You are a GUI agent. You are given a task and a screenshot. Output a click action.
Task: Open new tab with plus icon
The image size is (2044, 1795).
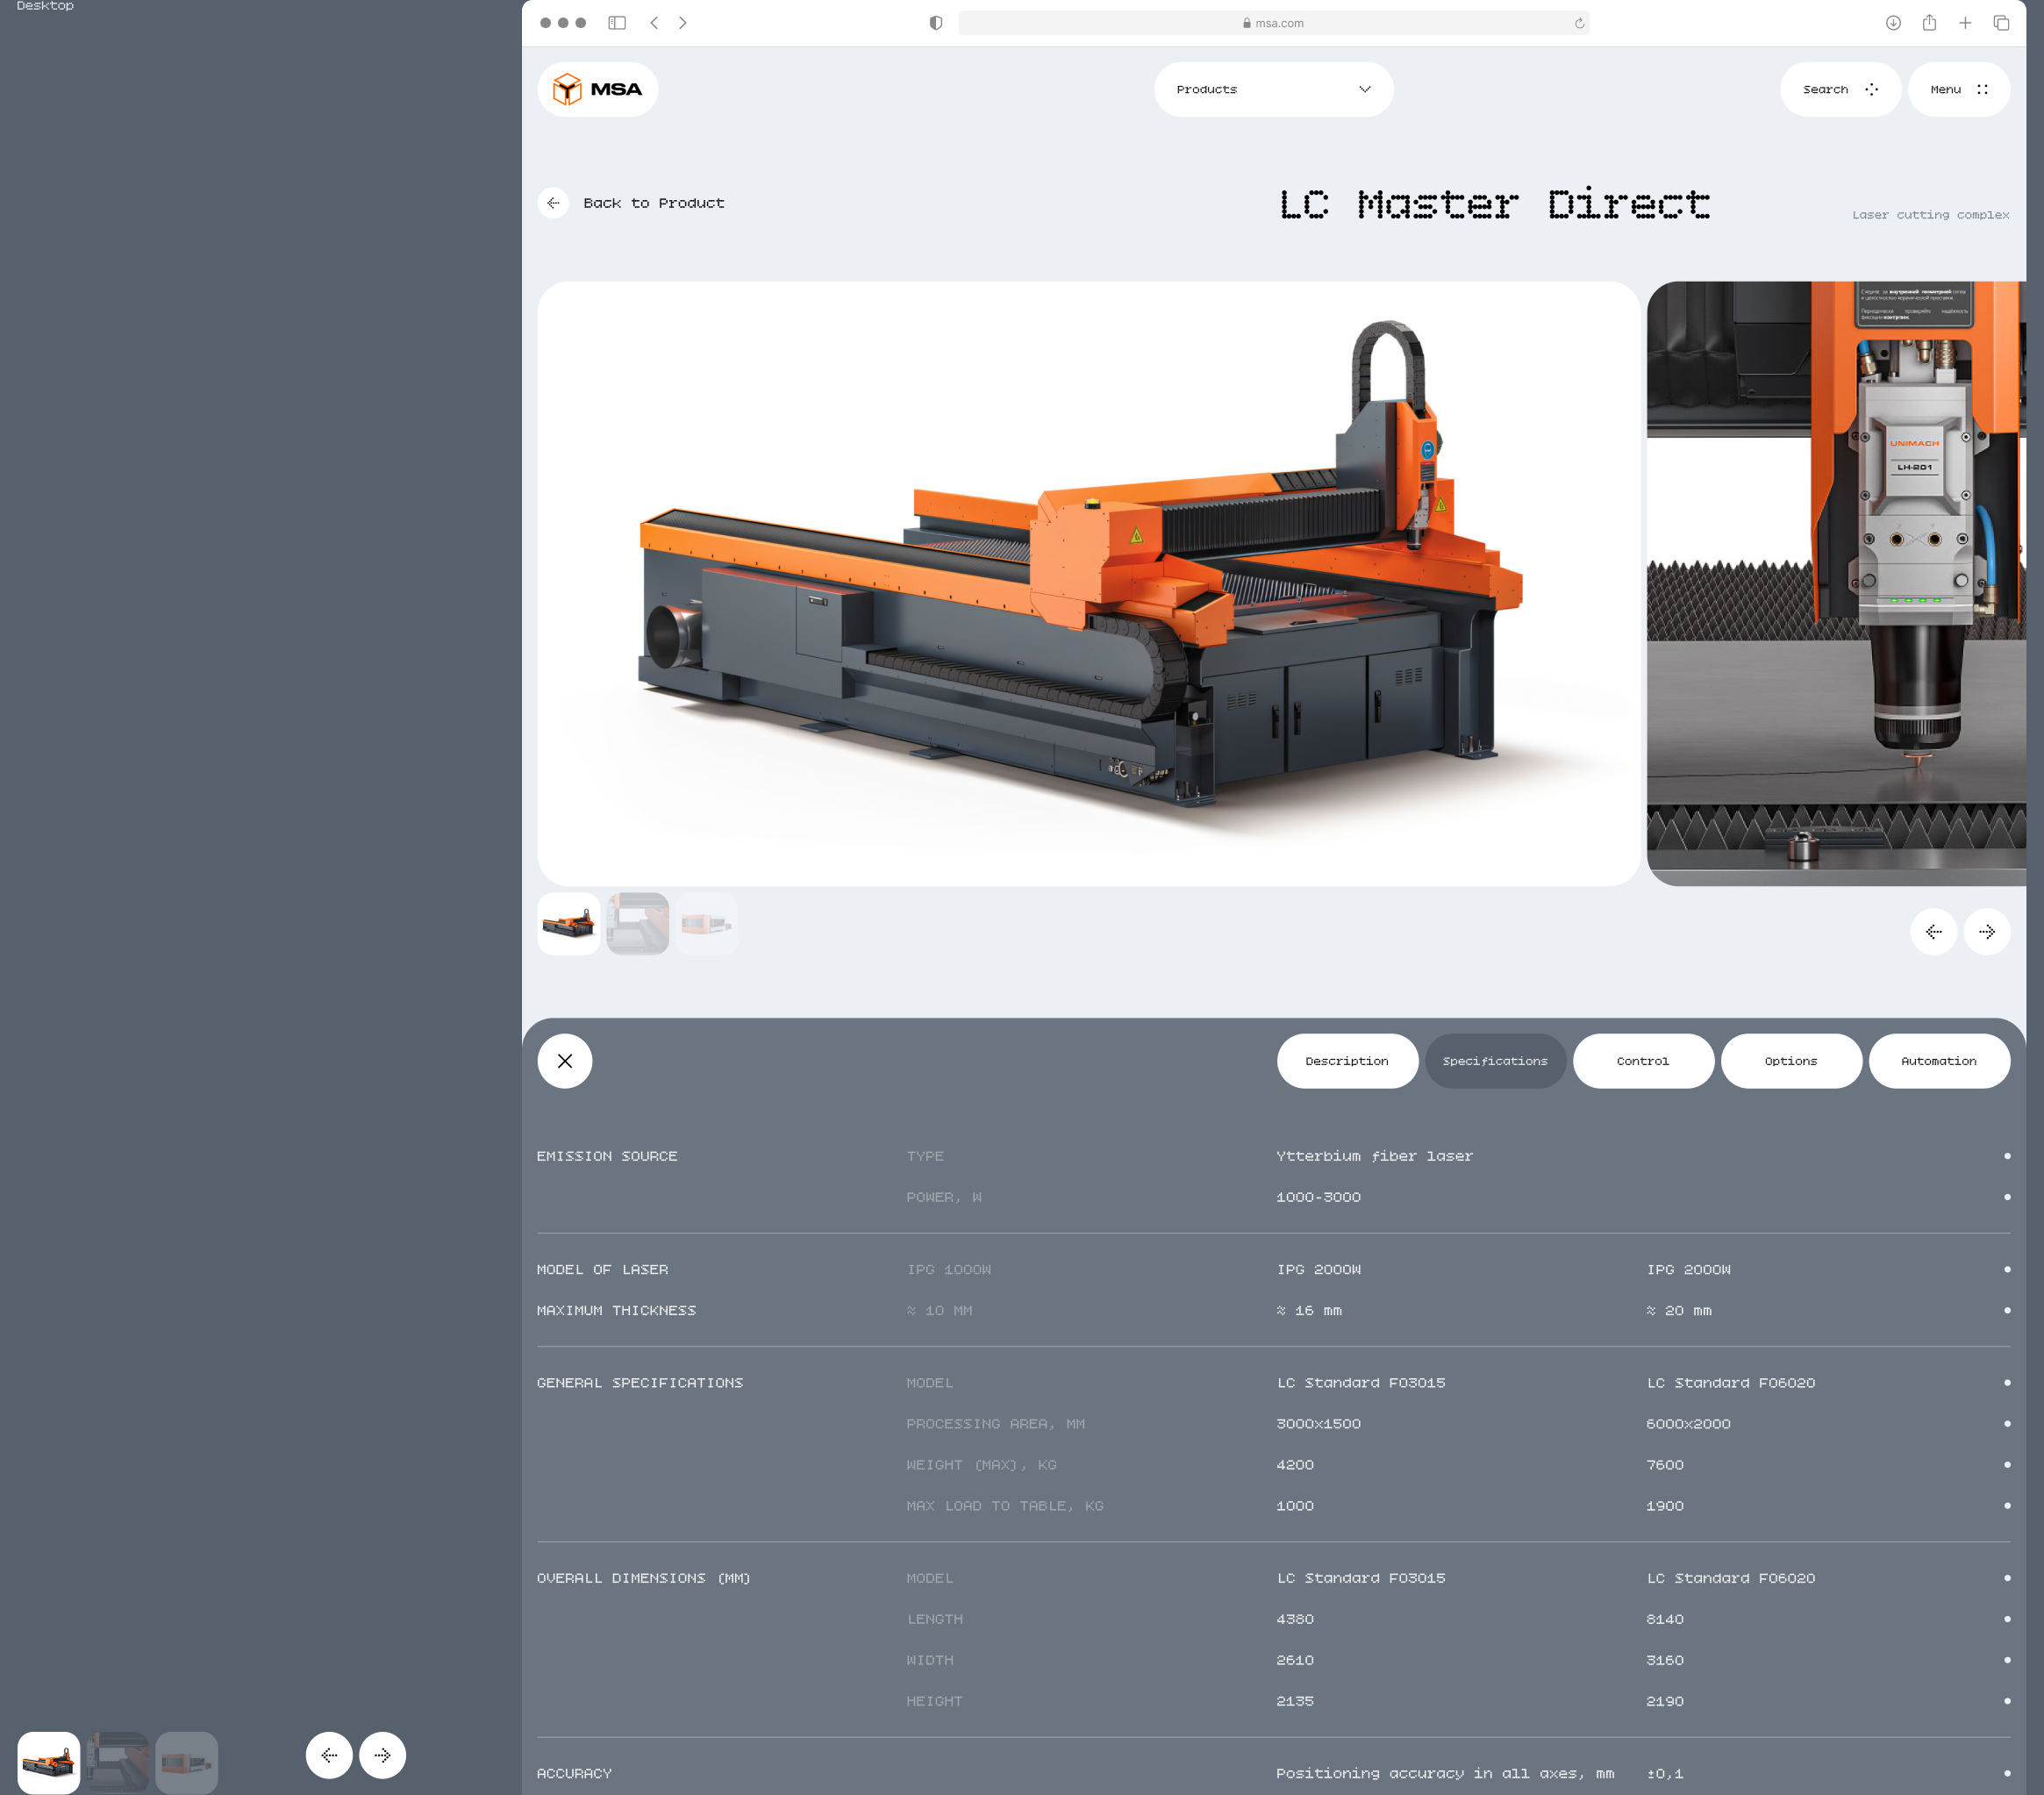[x=1965, y=23]
